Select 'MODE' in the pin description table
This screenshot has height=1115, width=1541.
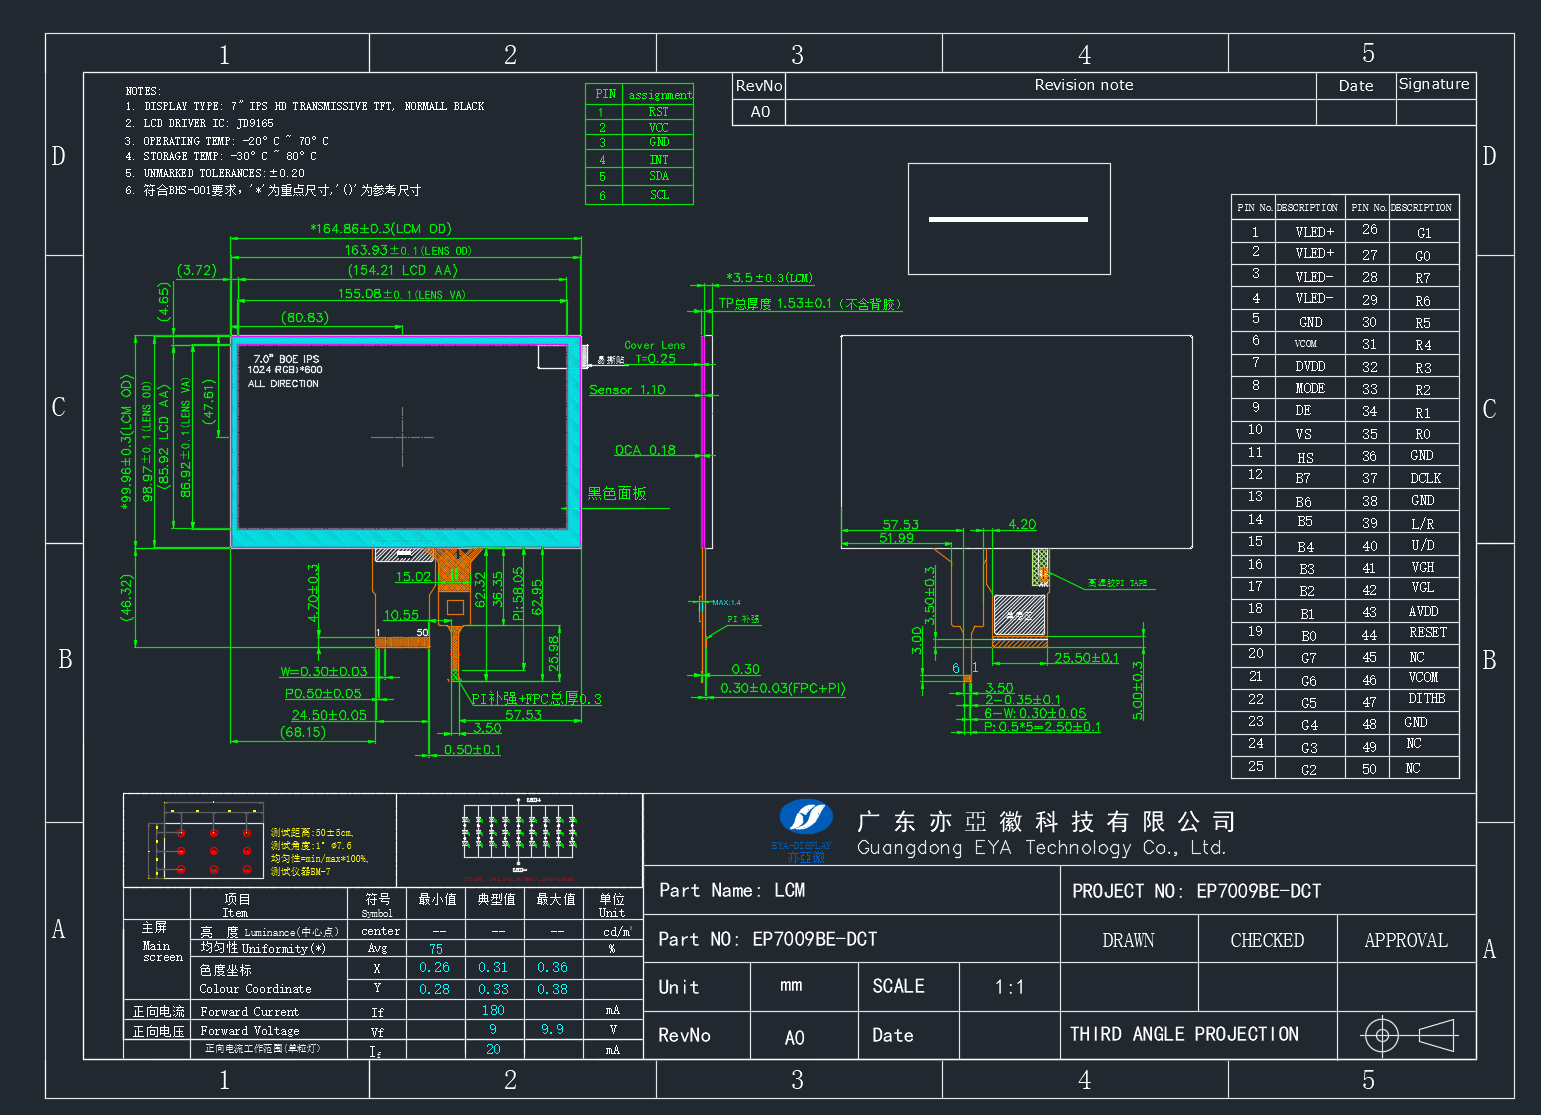point(1310,389)
